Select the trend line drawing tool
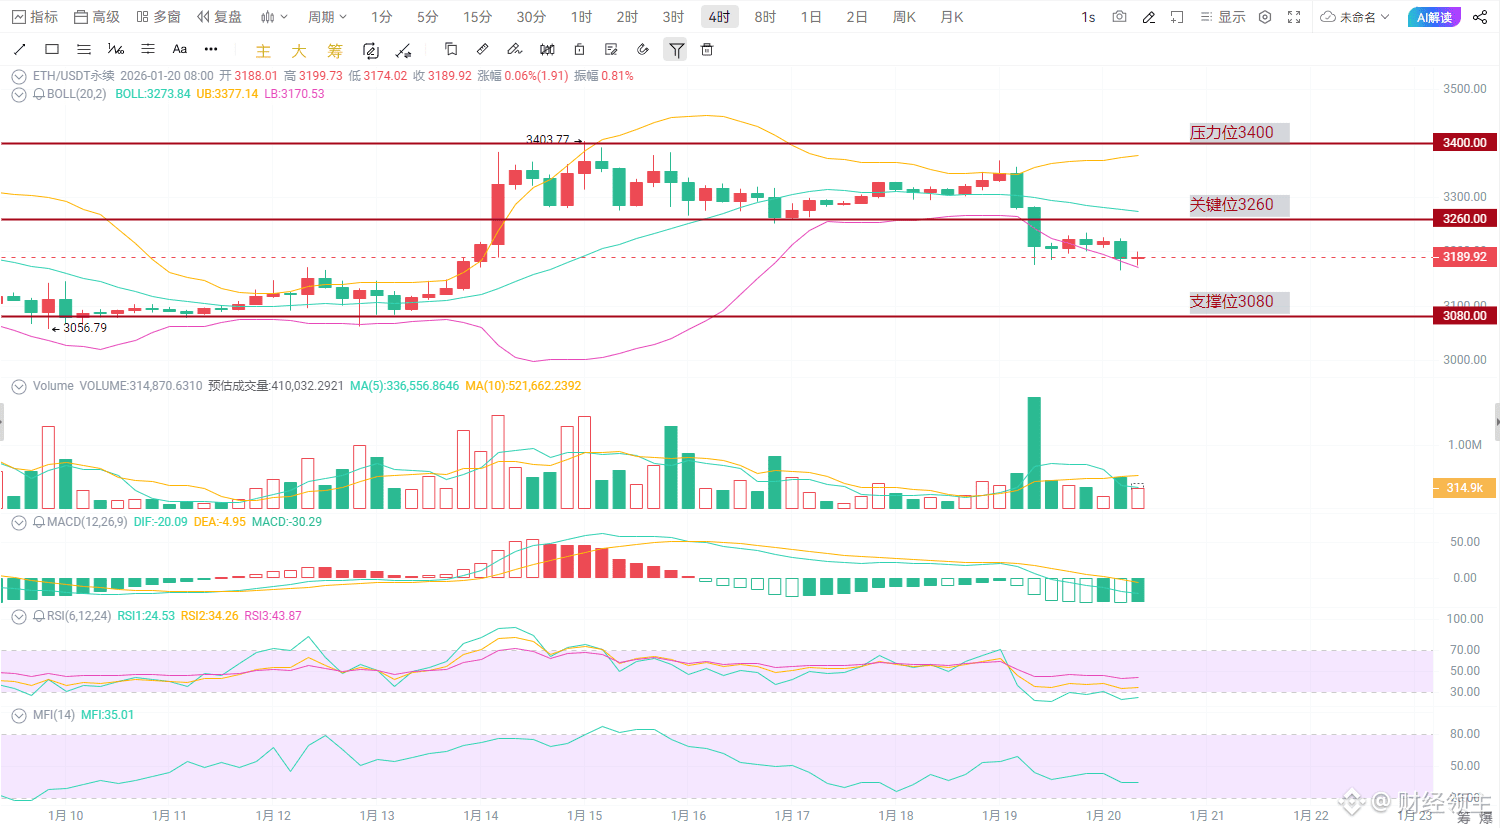Screen dimensions: 1500x828 (19, 49)
